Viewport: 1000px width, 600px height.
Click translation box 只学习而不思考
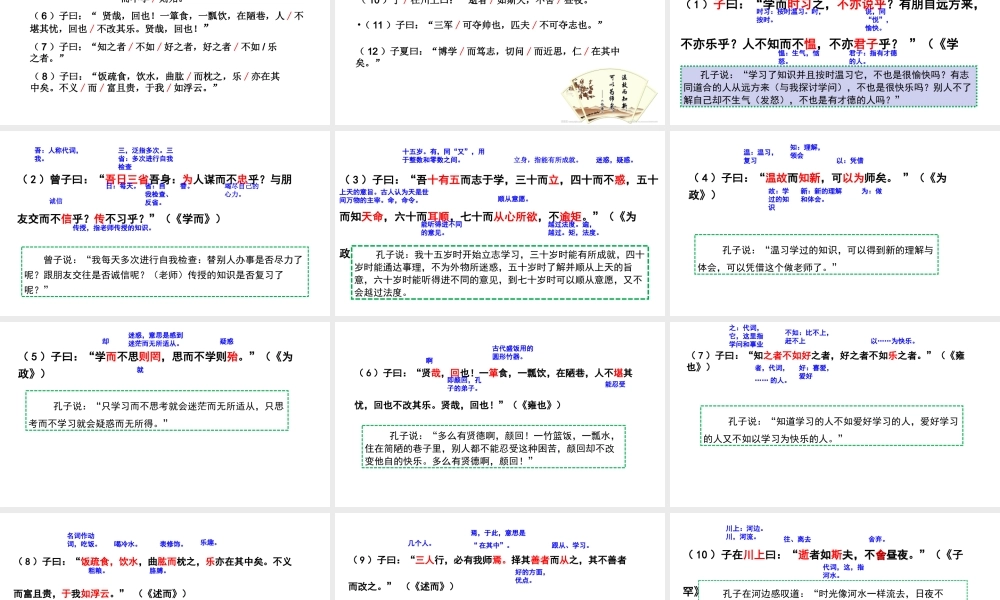(x=157, y=411)
